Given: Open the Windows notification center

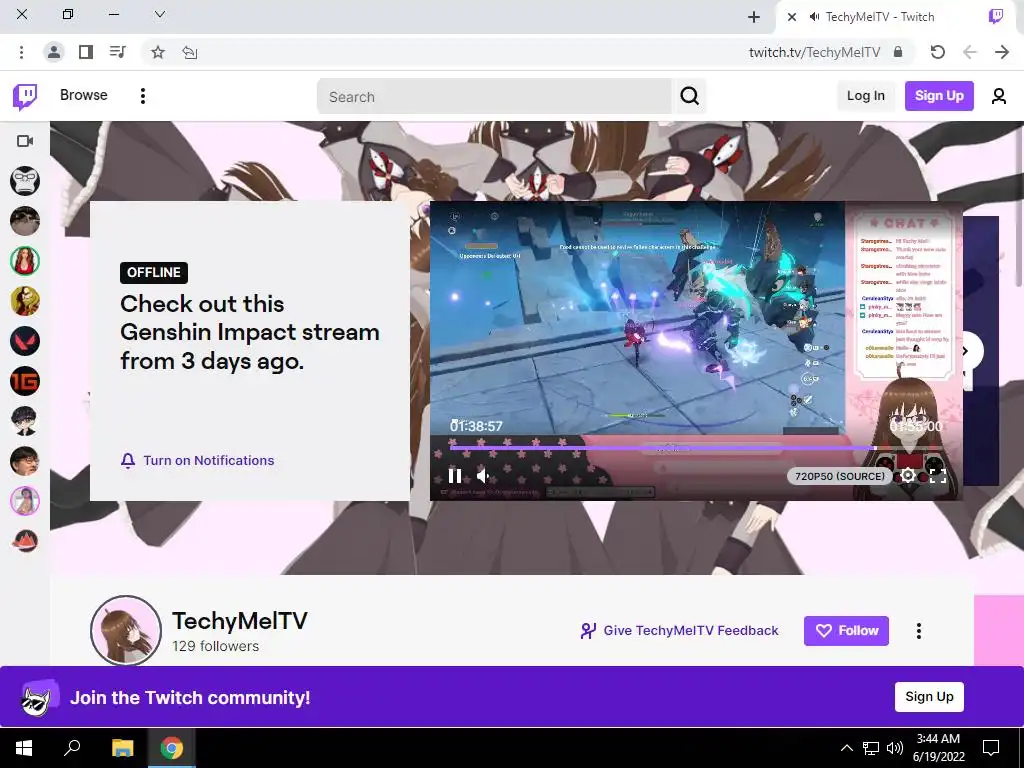Looking at the screenshot, I should click(x=991, y=748).
